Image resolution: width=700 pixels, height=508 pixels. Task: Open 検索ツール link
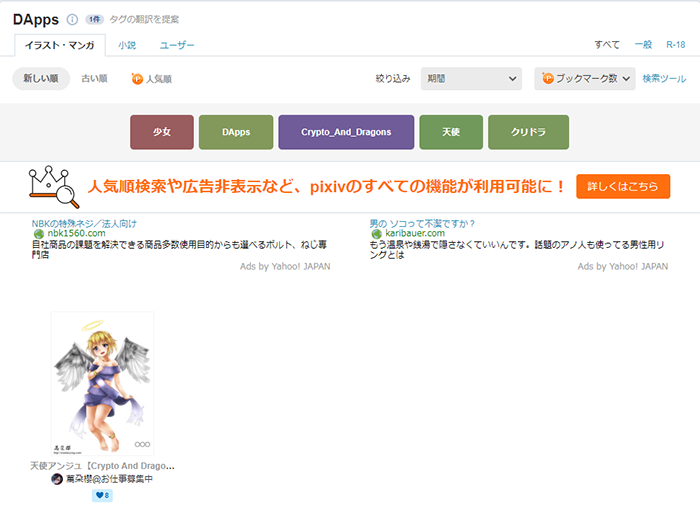pyautogui.click(x=664, y=79)
